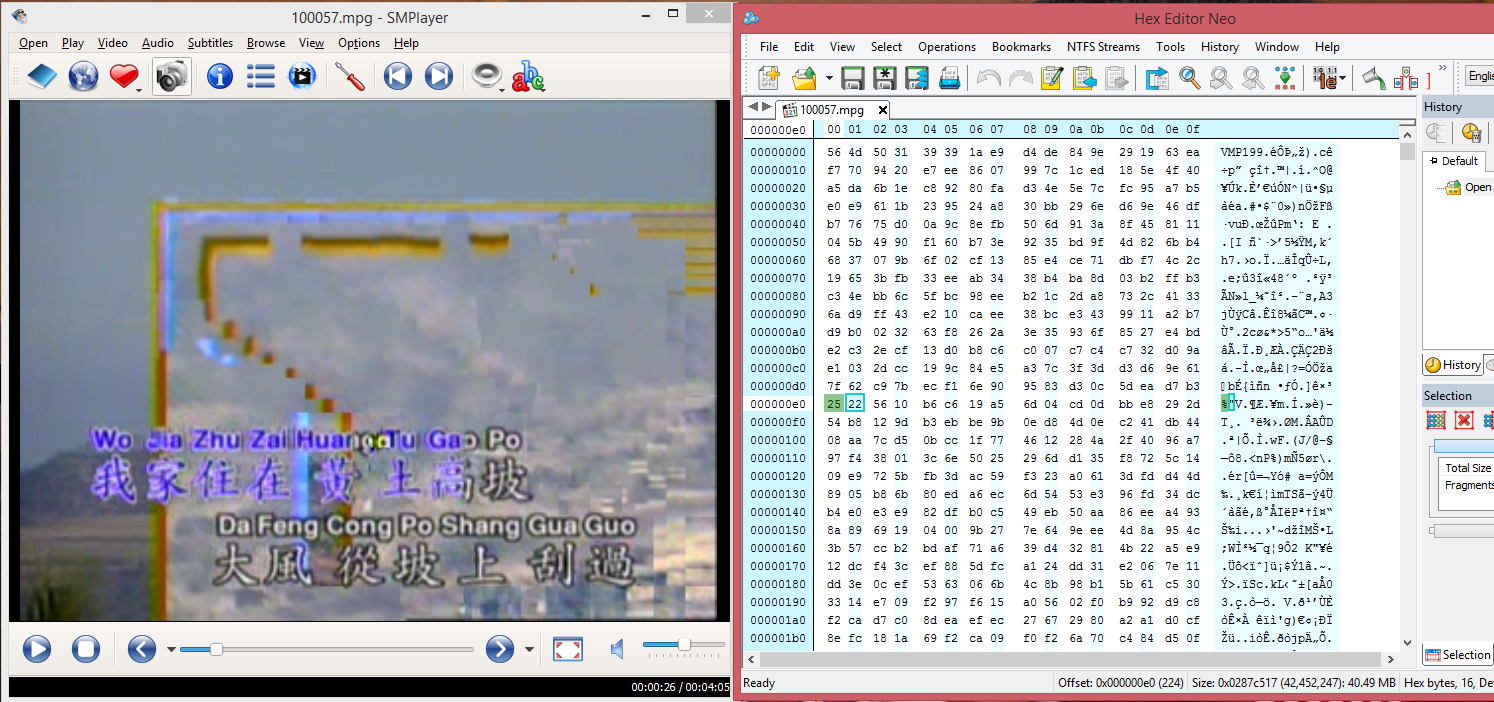
Task: Click the audio speaker icon in SMPlayer toolbar
Action: pos(486,76)
